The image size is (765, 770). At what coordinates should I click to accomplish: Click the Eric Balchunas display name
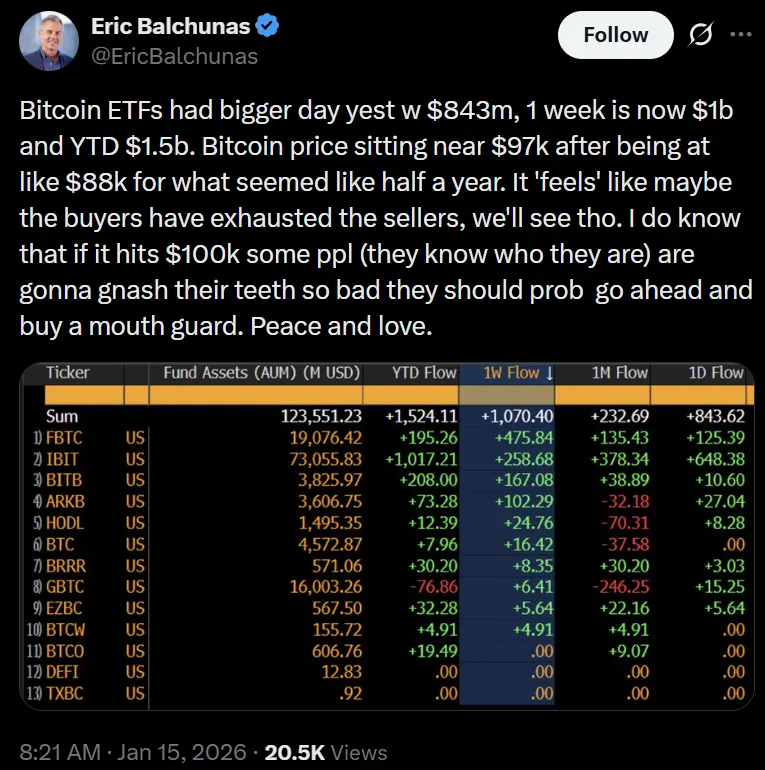click(x=169, y=27)
